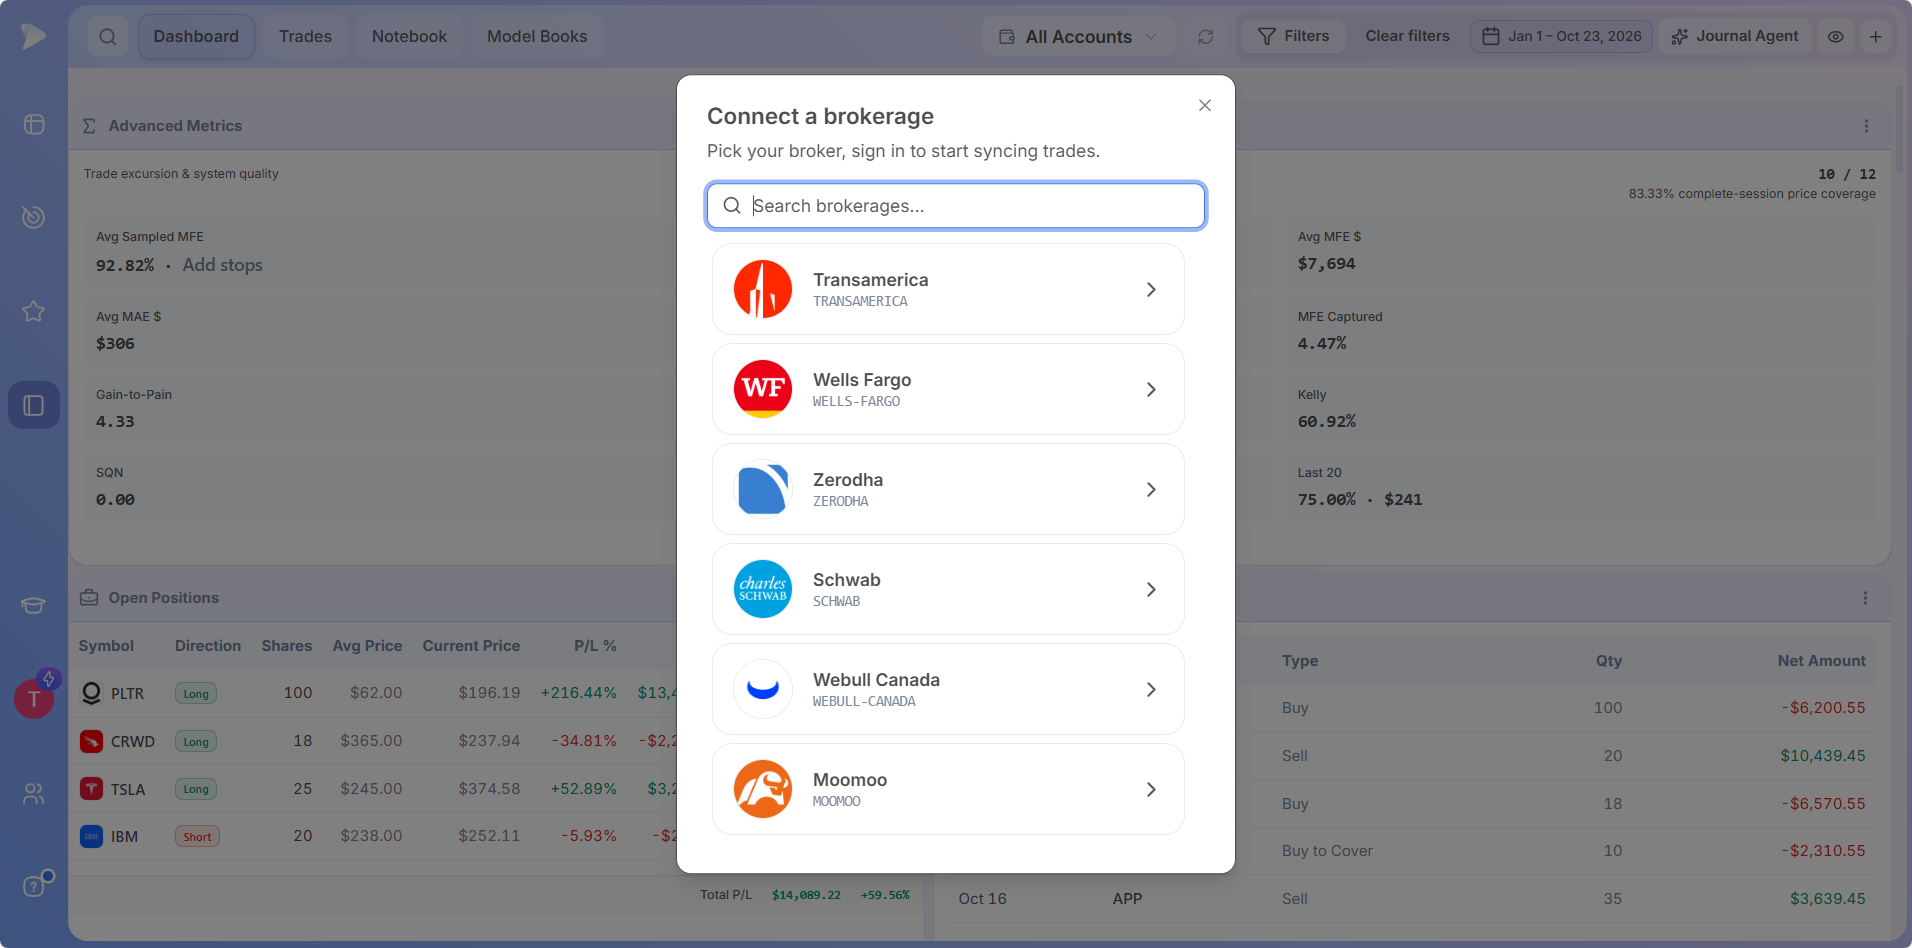Select the Moomoo brokerage logo
The width and height of the screenshot is (1912, 948).
[x=763, y=789]
